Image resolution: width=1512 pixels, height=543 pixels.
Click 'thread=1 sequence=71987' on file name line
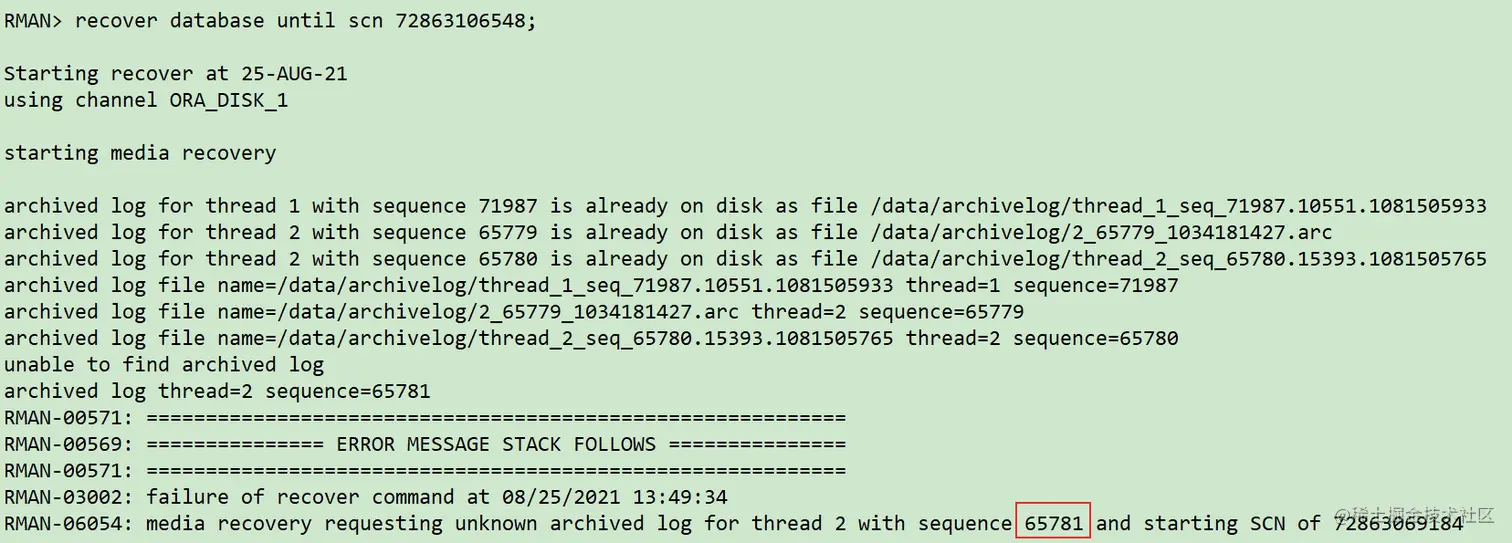(x=1042, y=285)
